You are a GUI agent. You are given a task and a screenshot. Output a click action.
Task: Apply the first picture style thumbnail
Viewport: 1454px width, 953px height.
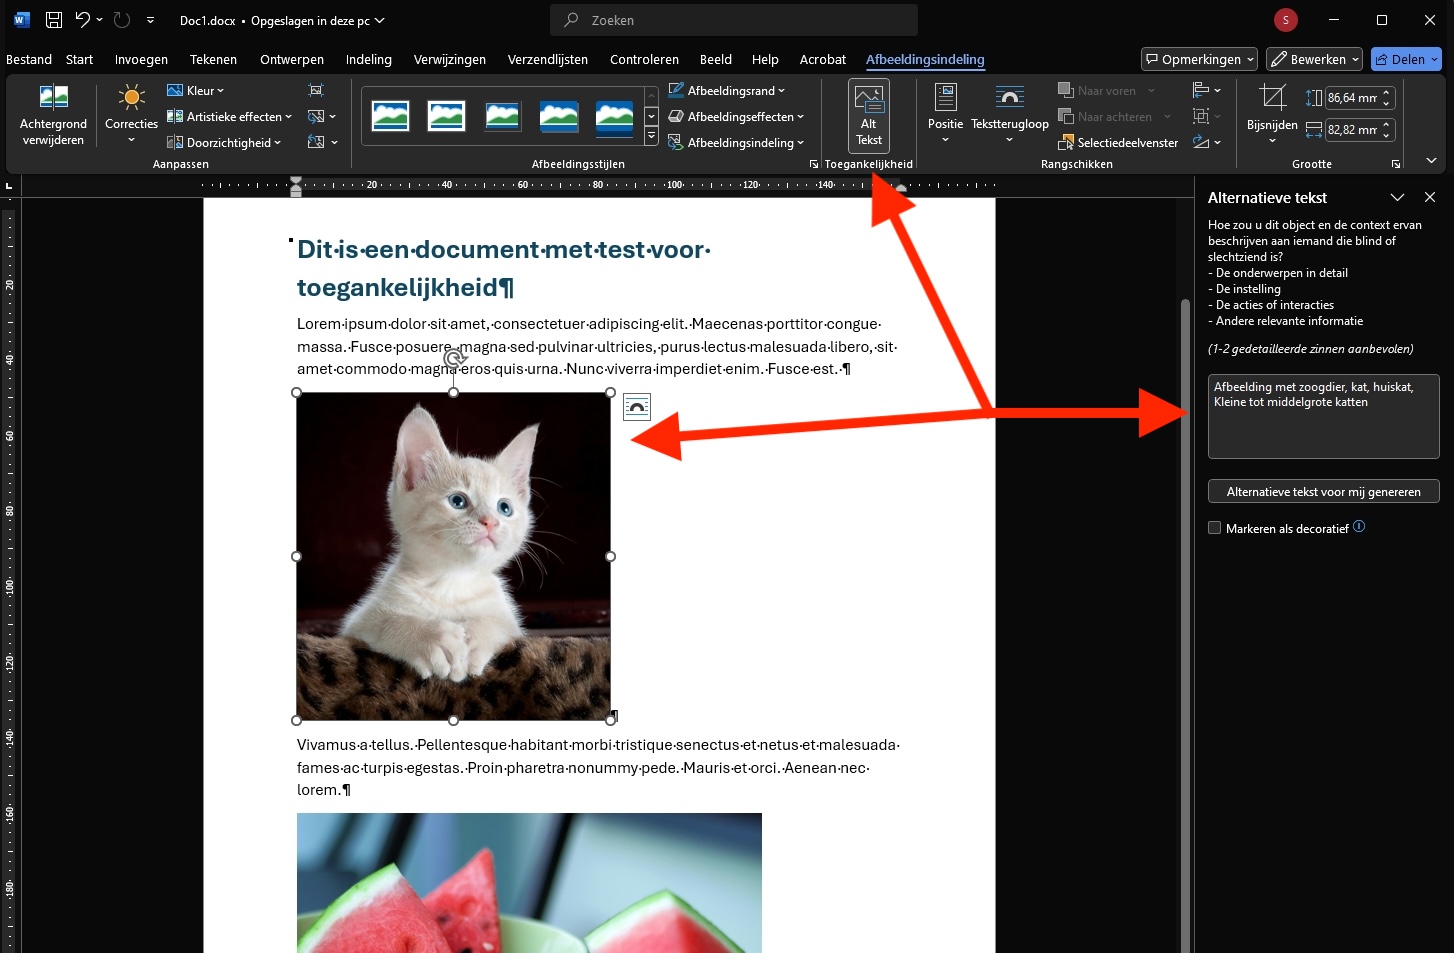click(390, 117)
